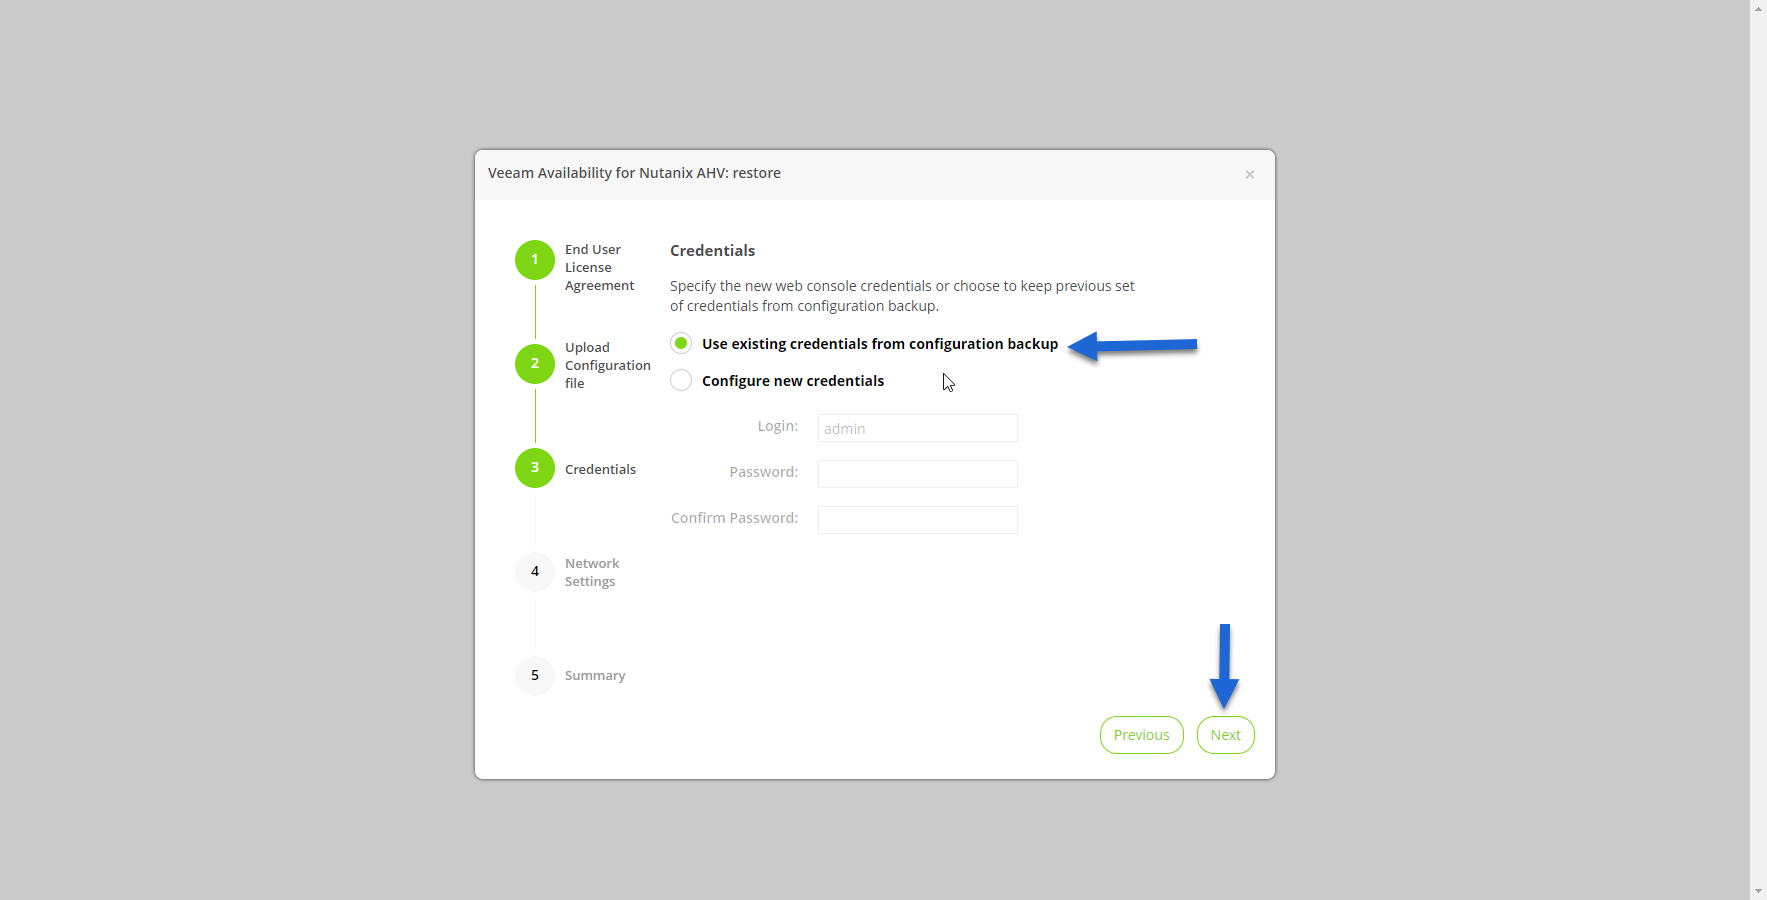Viewport: 1767px width, 900px height.
Task: Open step 1 End User License Agreement circle
Action: [x=535, y=260]
